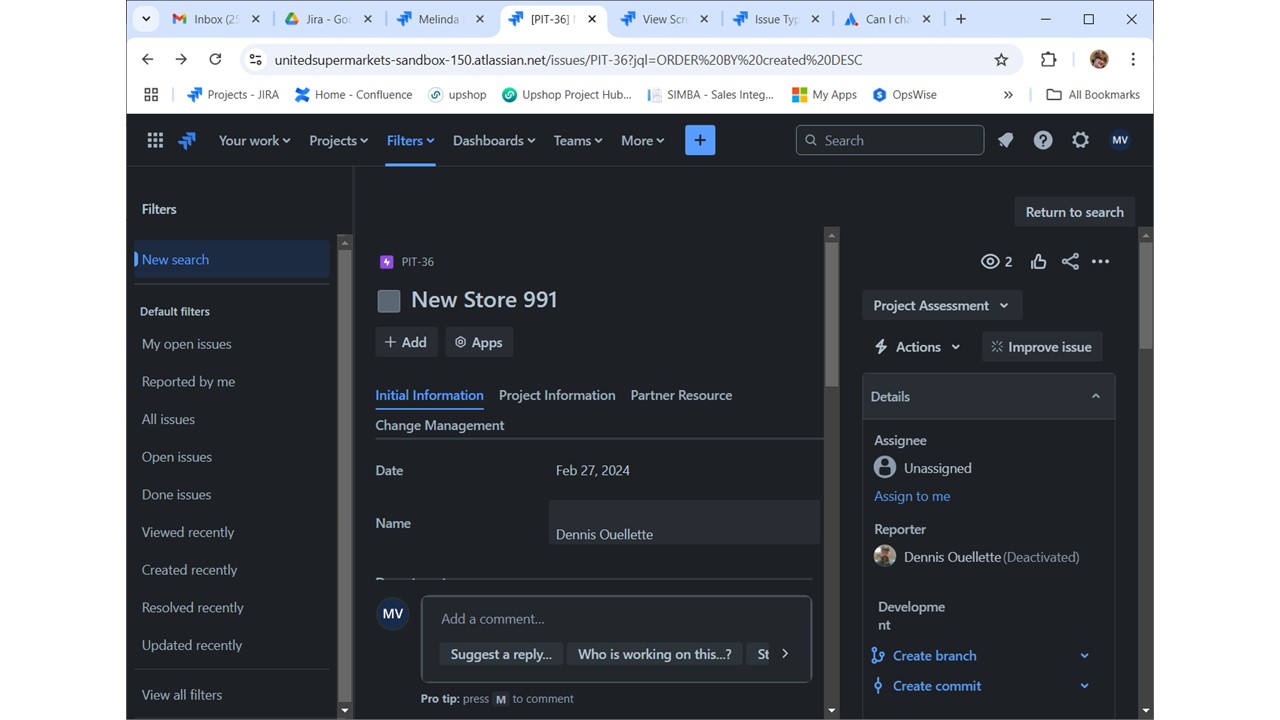Open Jira settings with the gear icon
Viewport: 1280px width, 720px height.
click(1080, 140)
